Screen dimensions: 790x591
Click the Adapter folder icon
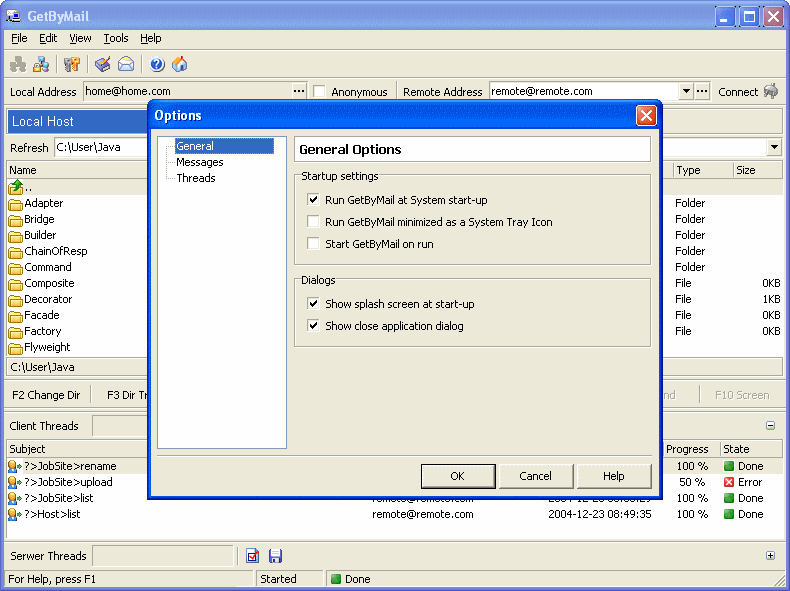point(16,204)
